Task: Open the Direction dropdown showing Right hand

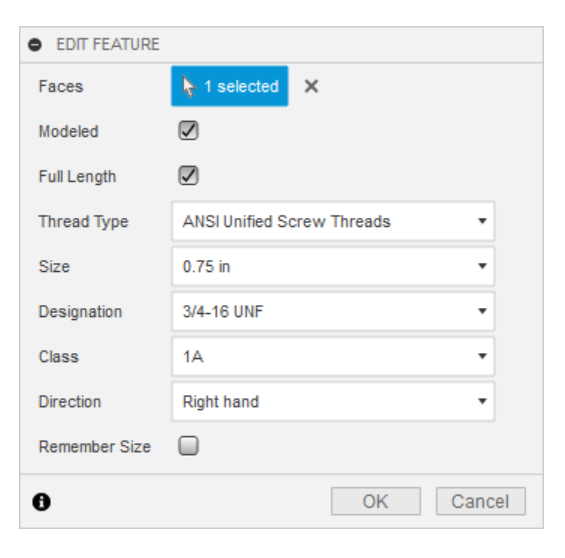Action: click(333, 401)
